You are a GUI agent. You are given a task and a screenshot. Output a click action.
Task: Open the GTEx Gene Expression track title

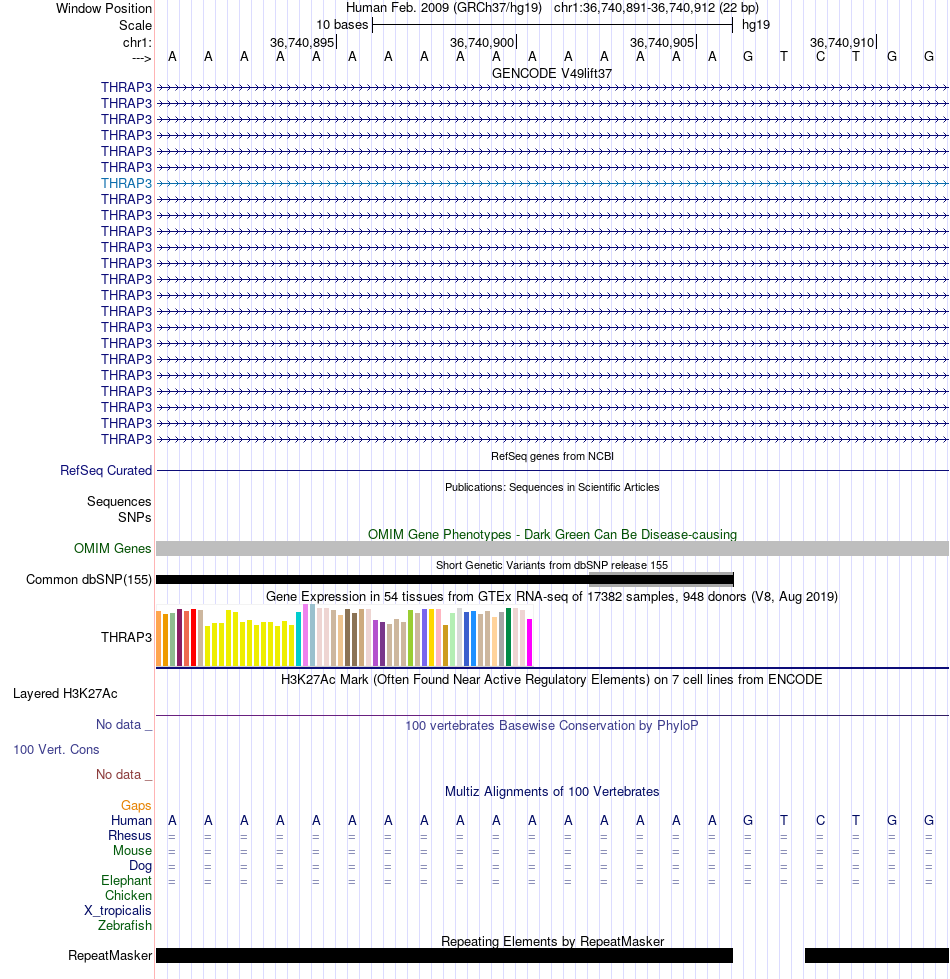coord(552,596)
